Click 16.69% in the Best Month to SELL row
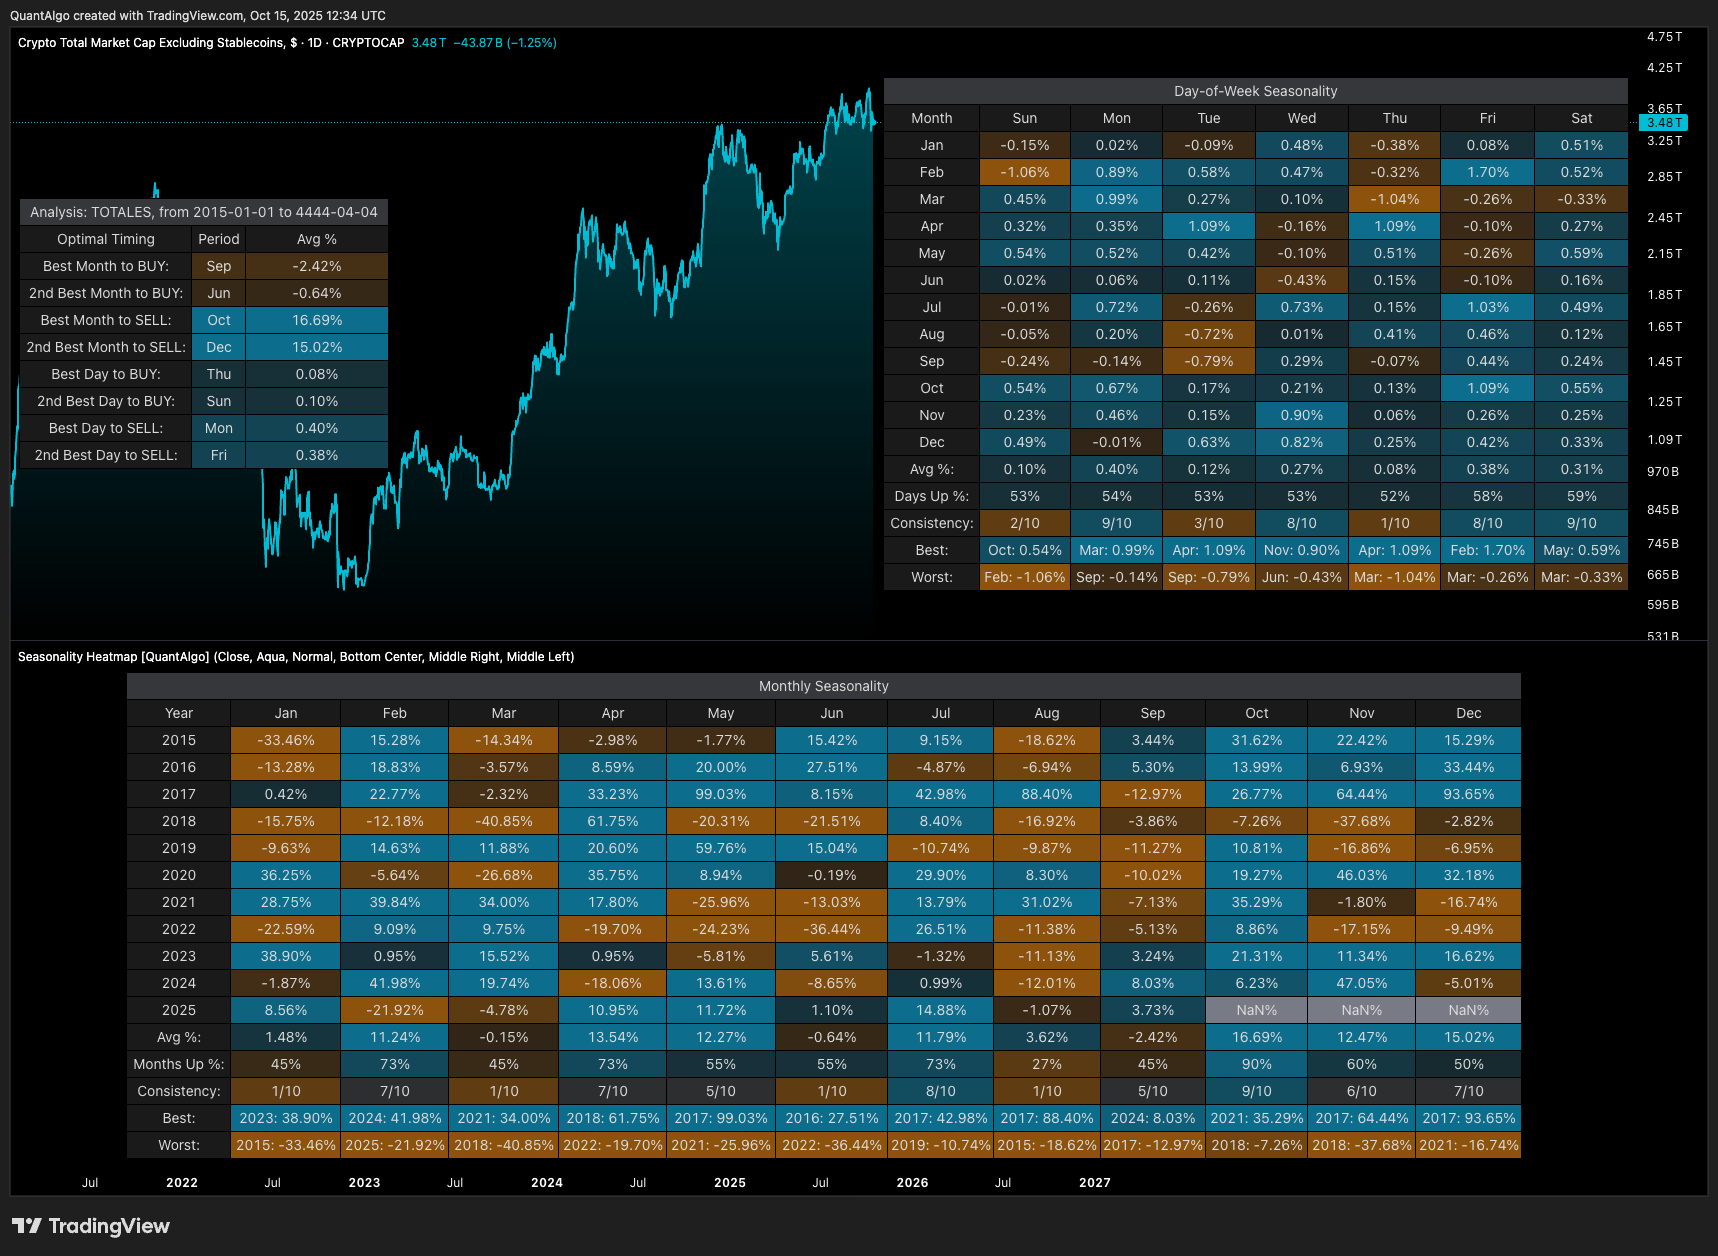Screen dimensions: 1718x1256 coord(317,320)
